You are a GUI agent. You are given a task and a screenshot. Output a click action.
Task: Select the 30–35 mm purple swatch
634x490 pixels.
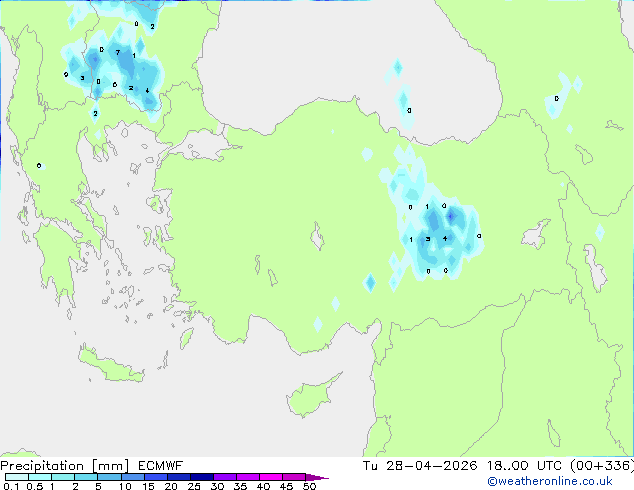(224, 477)
